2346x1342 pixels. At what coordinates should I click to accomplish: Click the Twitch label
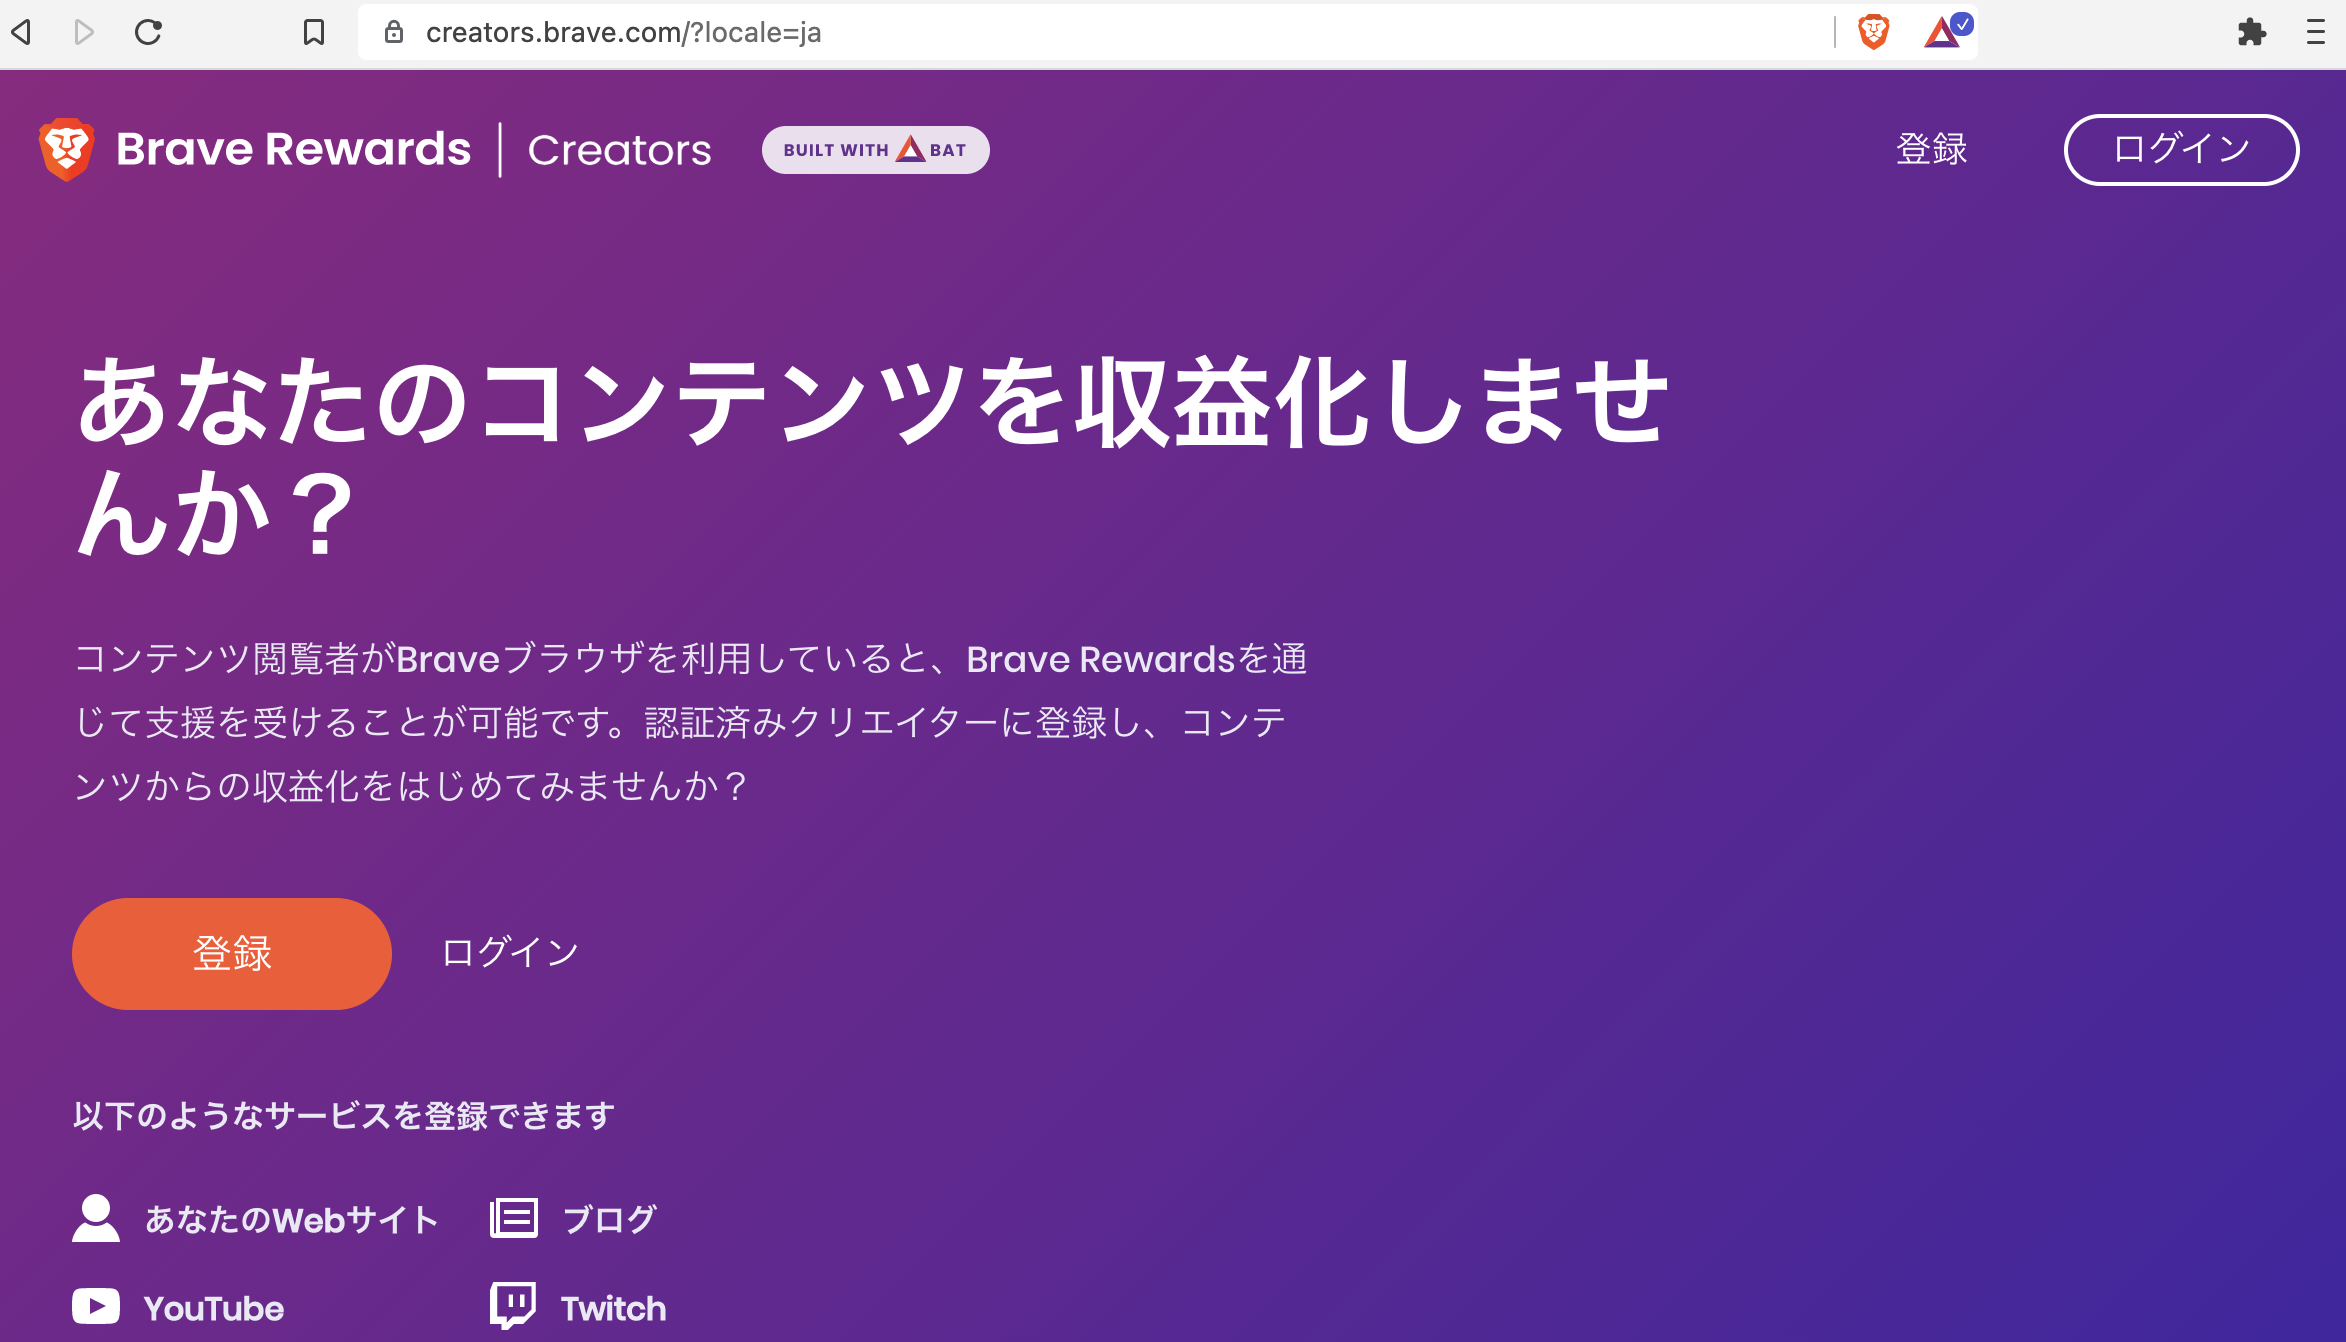[x=613, y=1308]
